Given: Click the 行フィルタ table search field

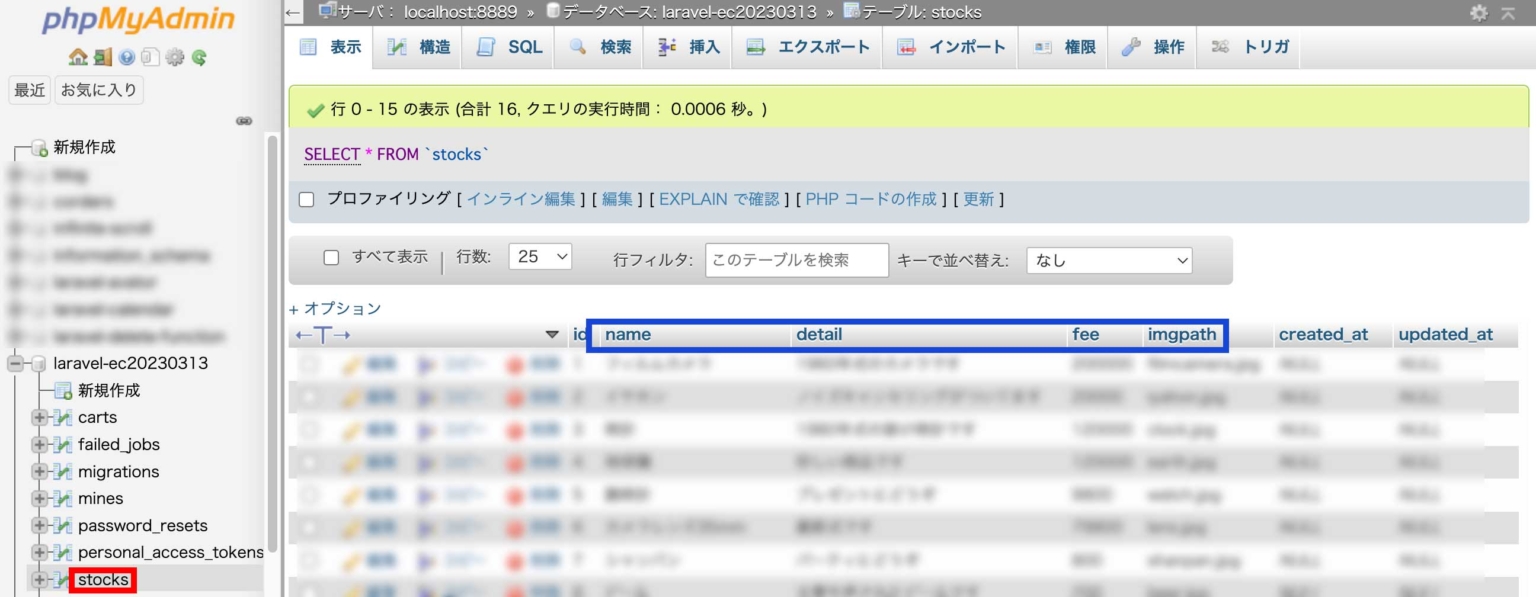Looking at the screenshot, I should [x=796, y=260].
